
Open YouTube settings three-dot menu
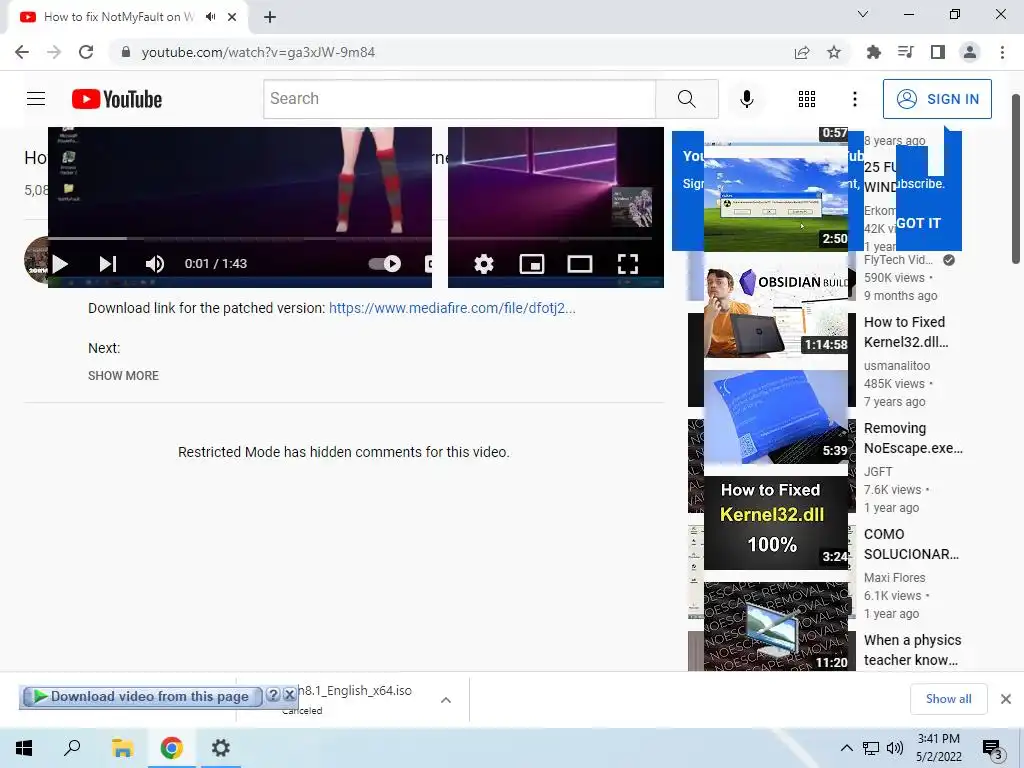854,99
